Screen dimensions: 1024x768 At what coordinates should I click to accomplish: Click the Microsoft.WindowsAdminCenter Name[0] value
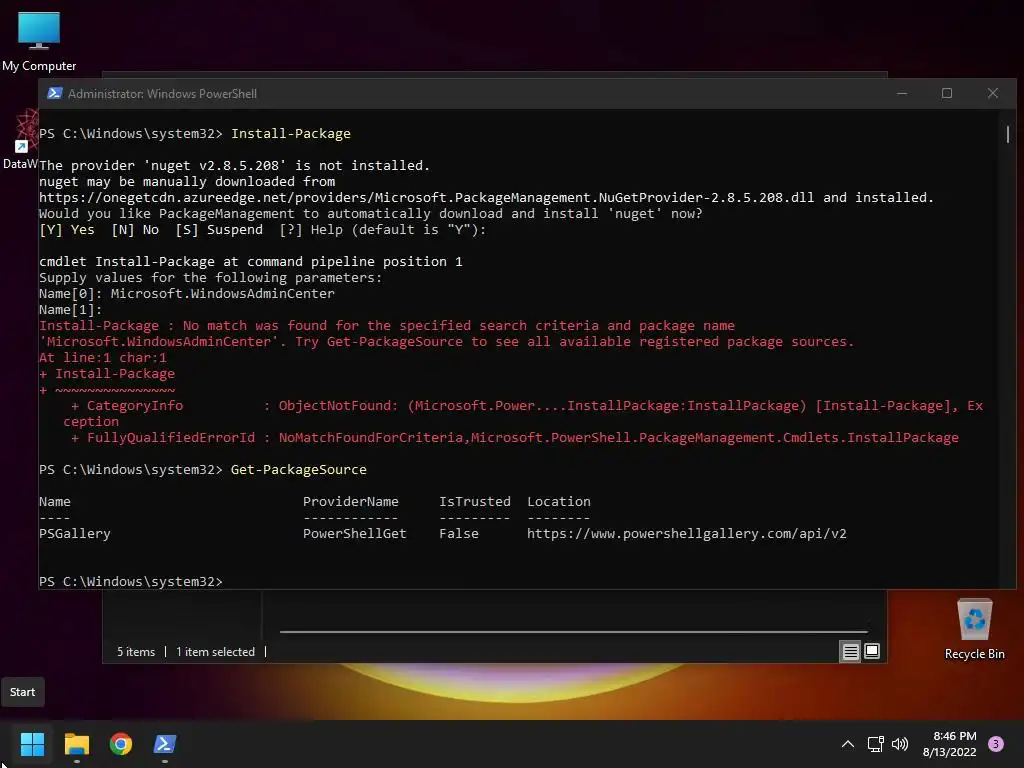click(x=222, y=293)
